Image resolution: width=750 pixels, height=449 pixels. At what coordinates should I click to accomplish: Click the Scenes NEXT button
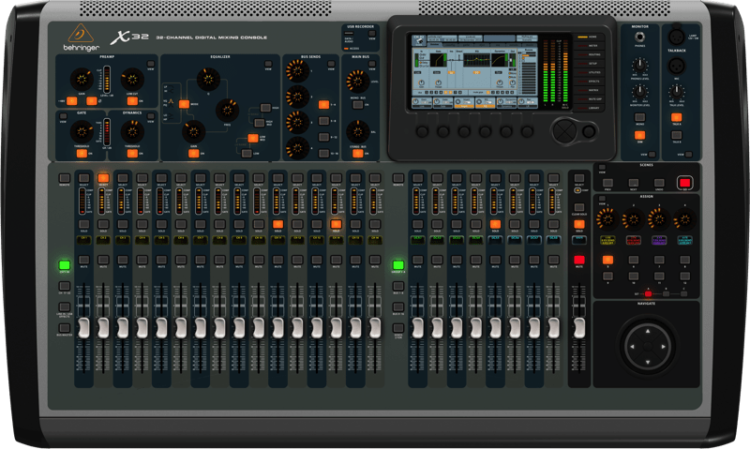coord(633,183)
